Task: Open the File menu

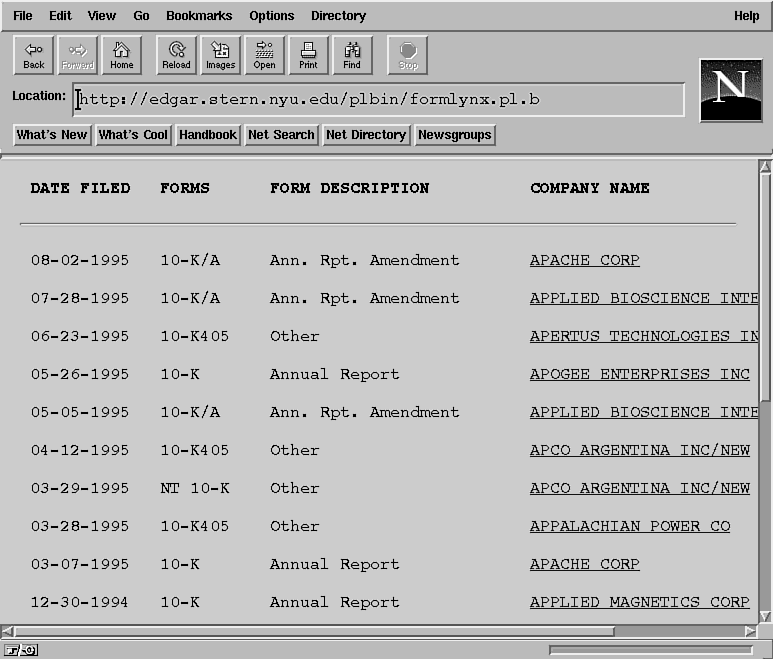Action: (22, 16)
